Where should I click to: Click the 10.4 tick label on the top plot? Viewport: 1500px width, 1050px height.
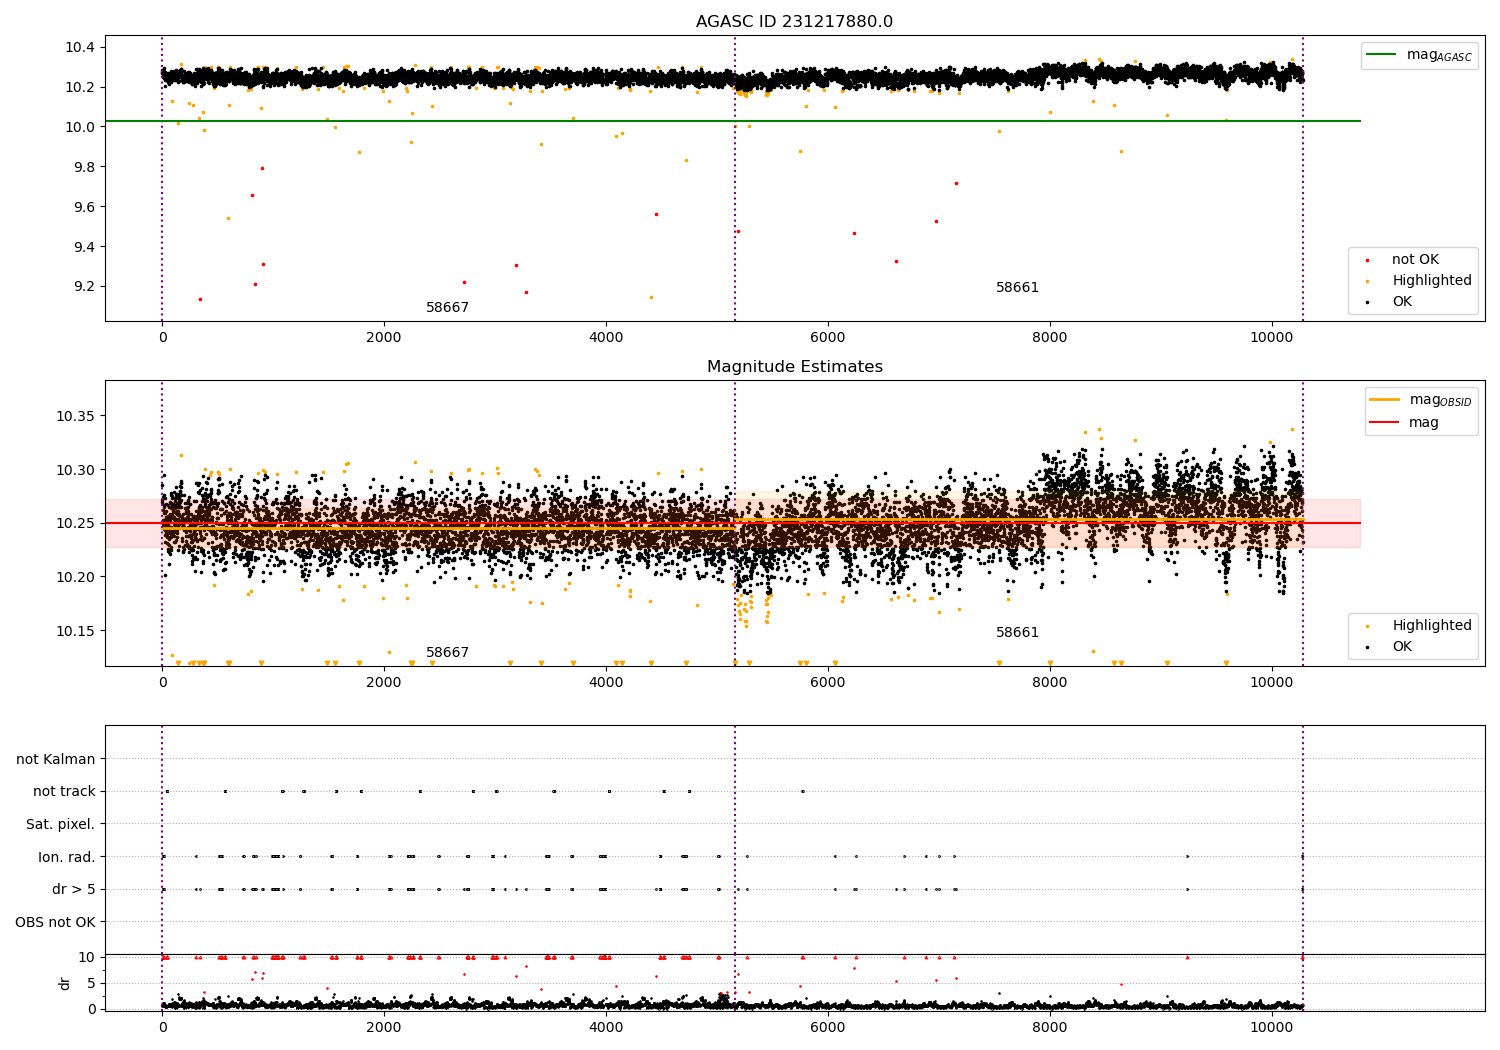click(x=80, y=48)
